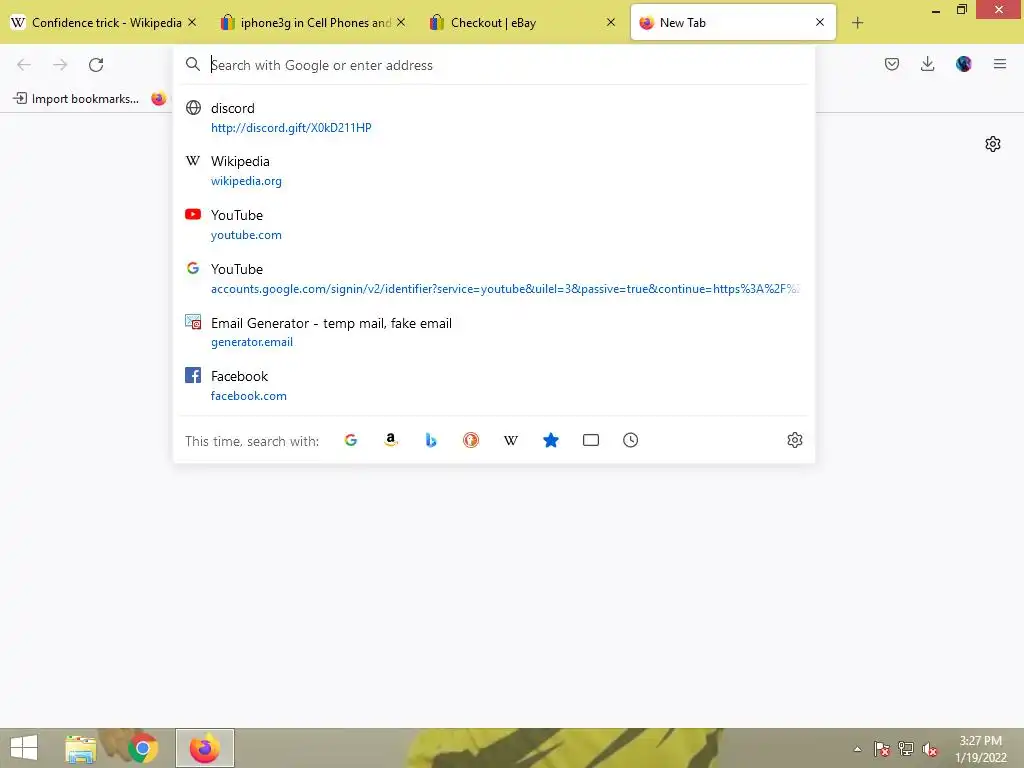Open the Firefox account avatar
Screen dimensions: 1024x768
[963, 64]
